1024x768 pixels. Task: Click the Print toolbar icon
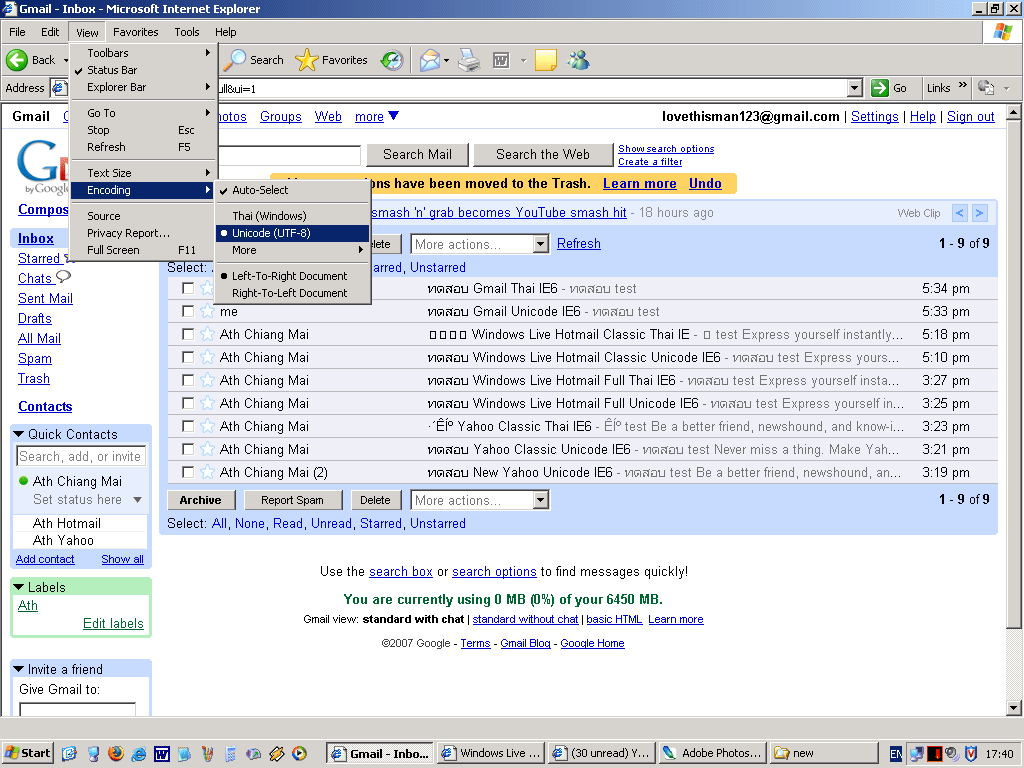(x=469, y=60)
